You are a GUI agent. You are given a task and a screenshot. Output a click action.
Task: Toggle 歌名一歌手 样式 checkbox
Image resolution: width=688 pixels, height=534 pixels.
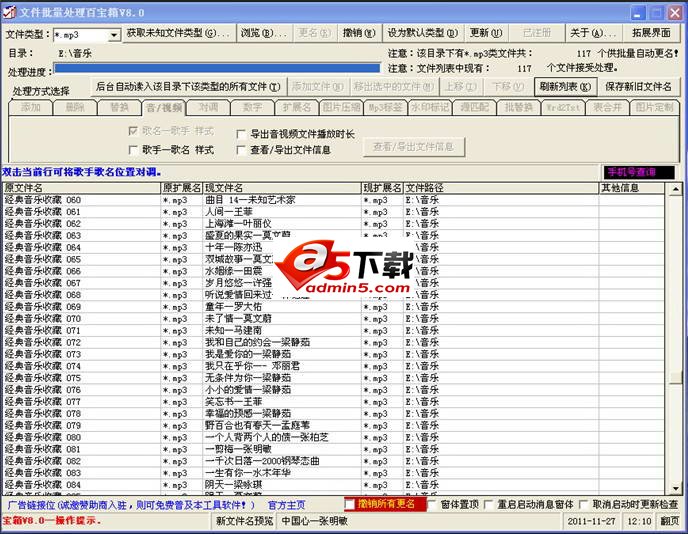pos(133,131)
